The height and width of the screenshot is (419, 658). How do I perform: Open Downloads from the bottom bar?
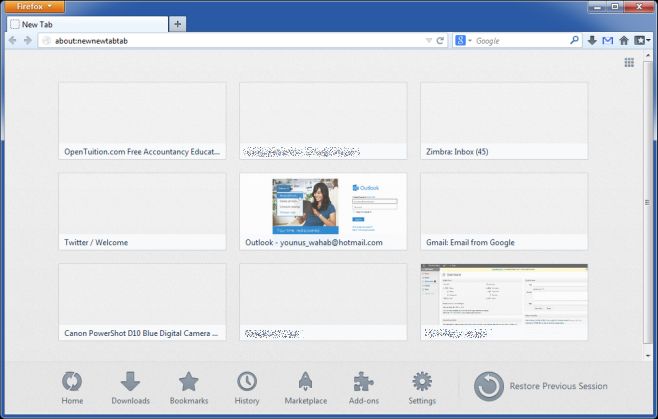[131, 388]
